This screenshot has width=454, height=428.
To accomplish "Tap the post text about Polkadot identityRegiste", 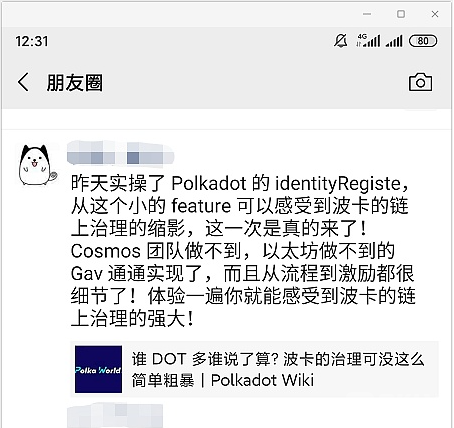I will tap(243, 251).
